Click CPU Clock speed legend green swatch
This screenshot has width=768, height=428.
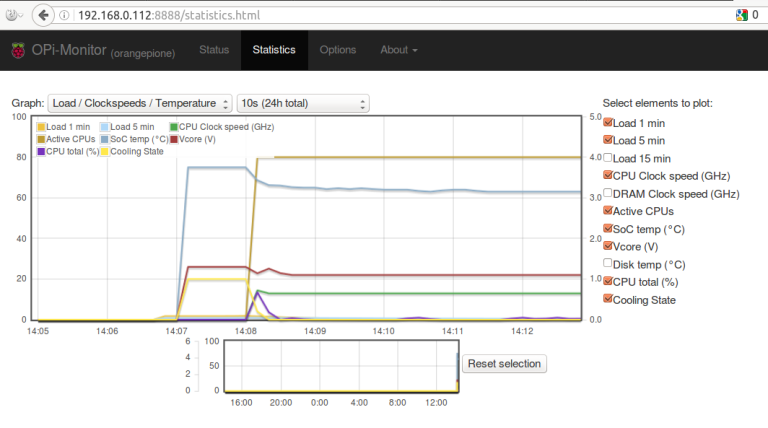point(173,127)
